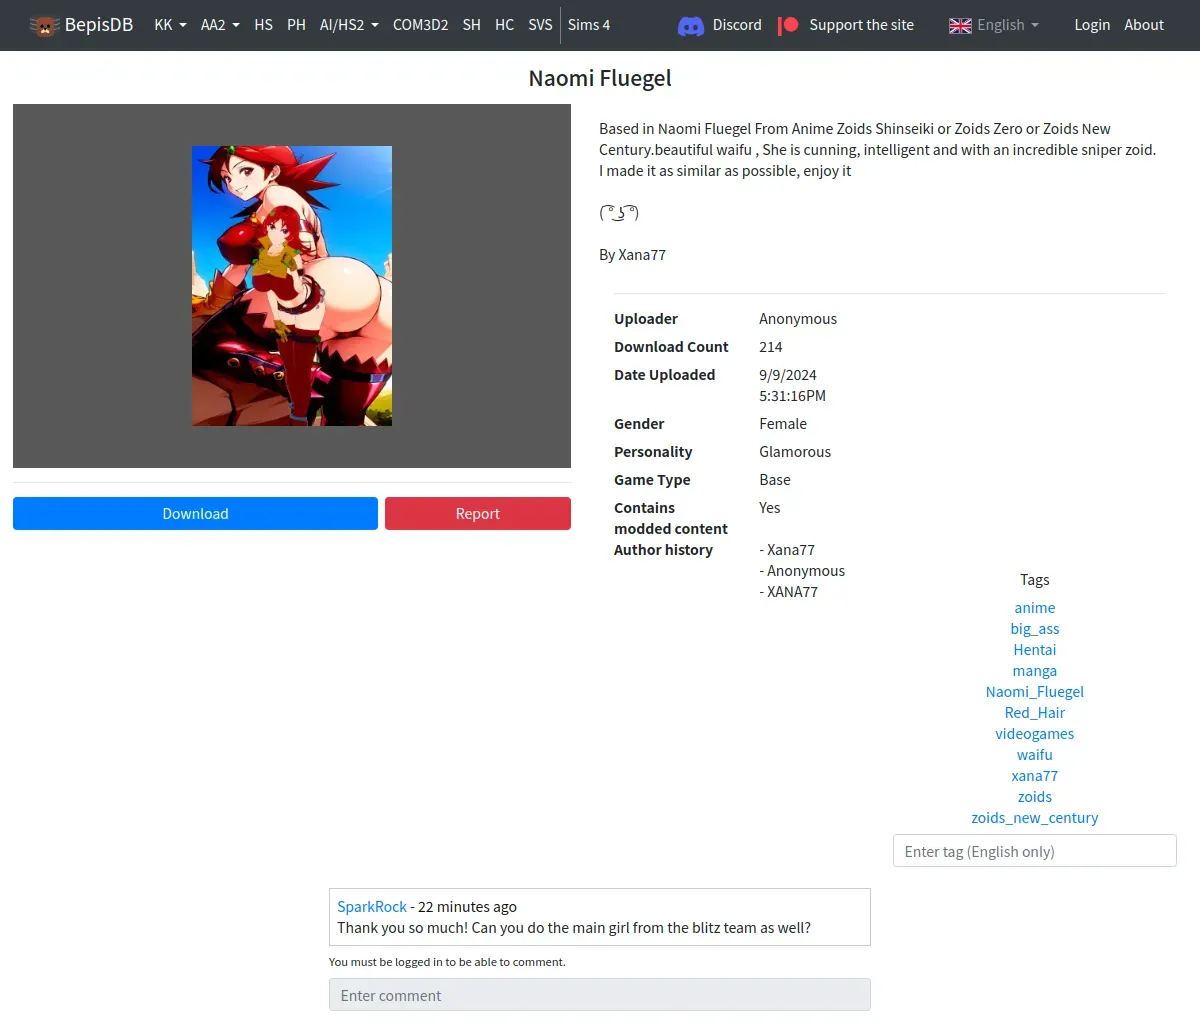
Task: Click the SparkRock commenter name
Action: point(372,907)
